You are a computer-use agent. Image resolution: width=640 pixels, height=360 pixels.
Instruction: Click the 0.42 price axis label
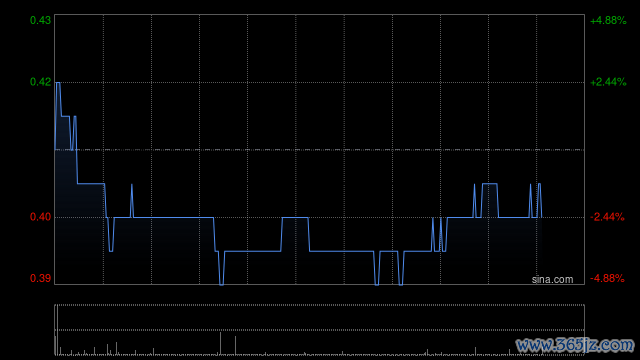click(x=40, y=82)
